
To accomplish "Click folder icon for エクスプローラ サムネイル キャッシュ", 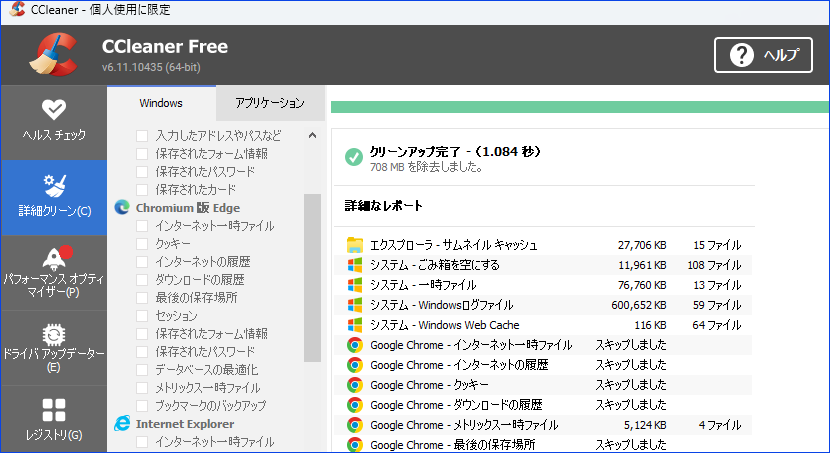I will coord(355,245).
